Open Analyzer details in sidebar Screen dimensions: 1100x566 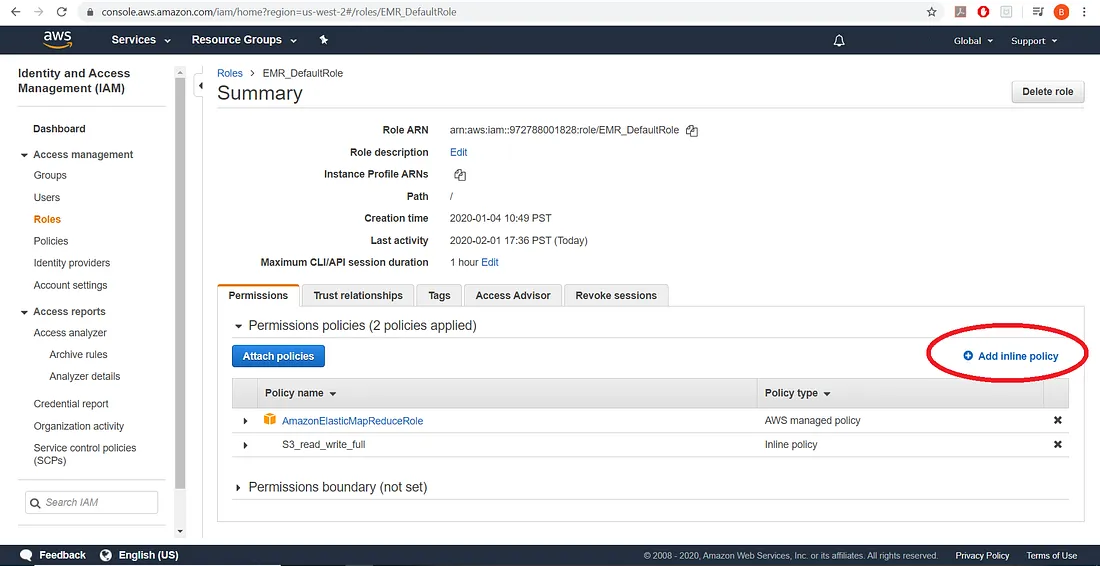pyautogui.click(x=85, y=377)
